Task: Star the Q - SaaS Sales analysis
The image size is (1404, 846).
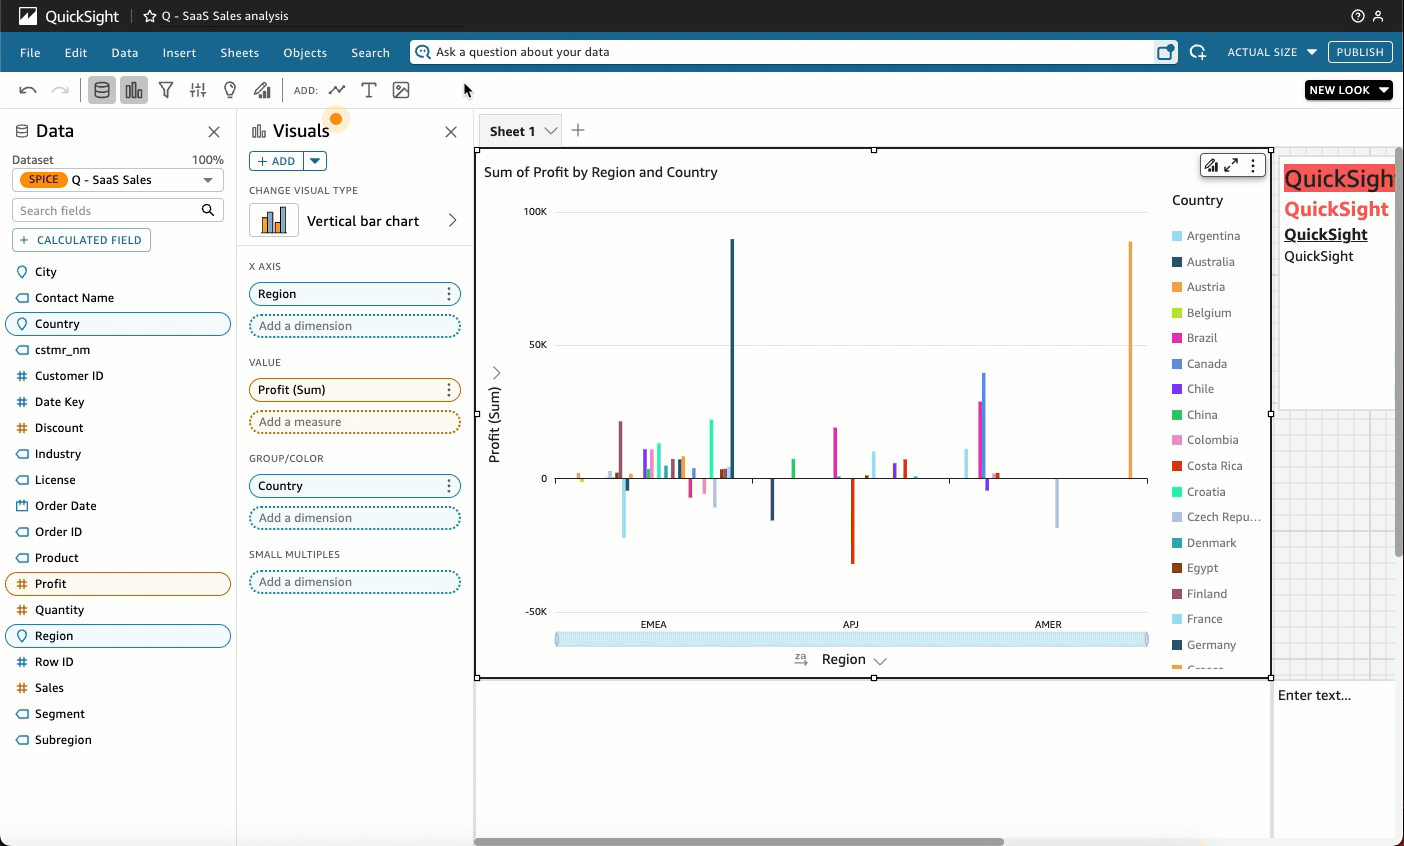Action: click(150, 16)
